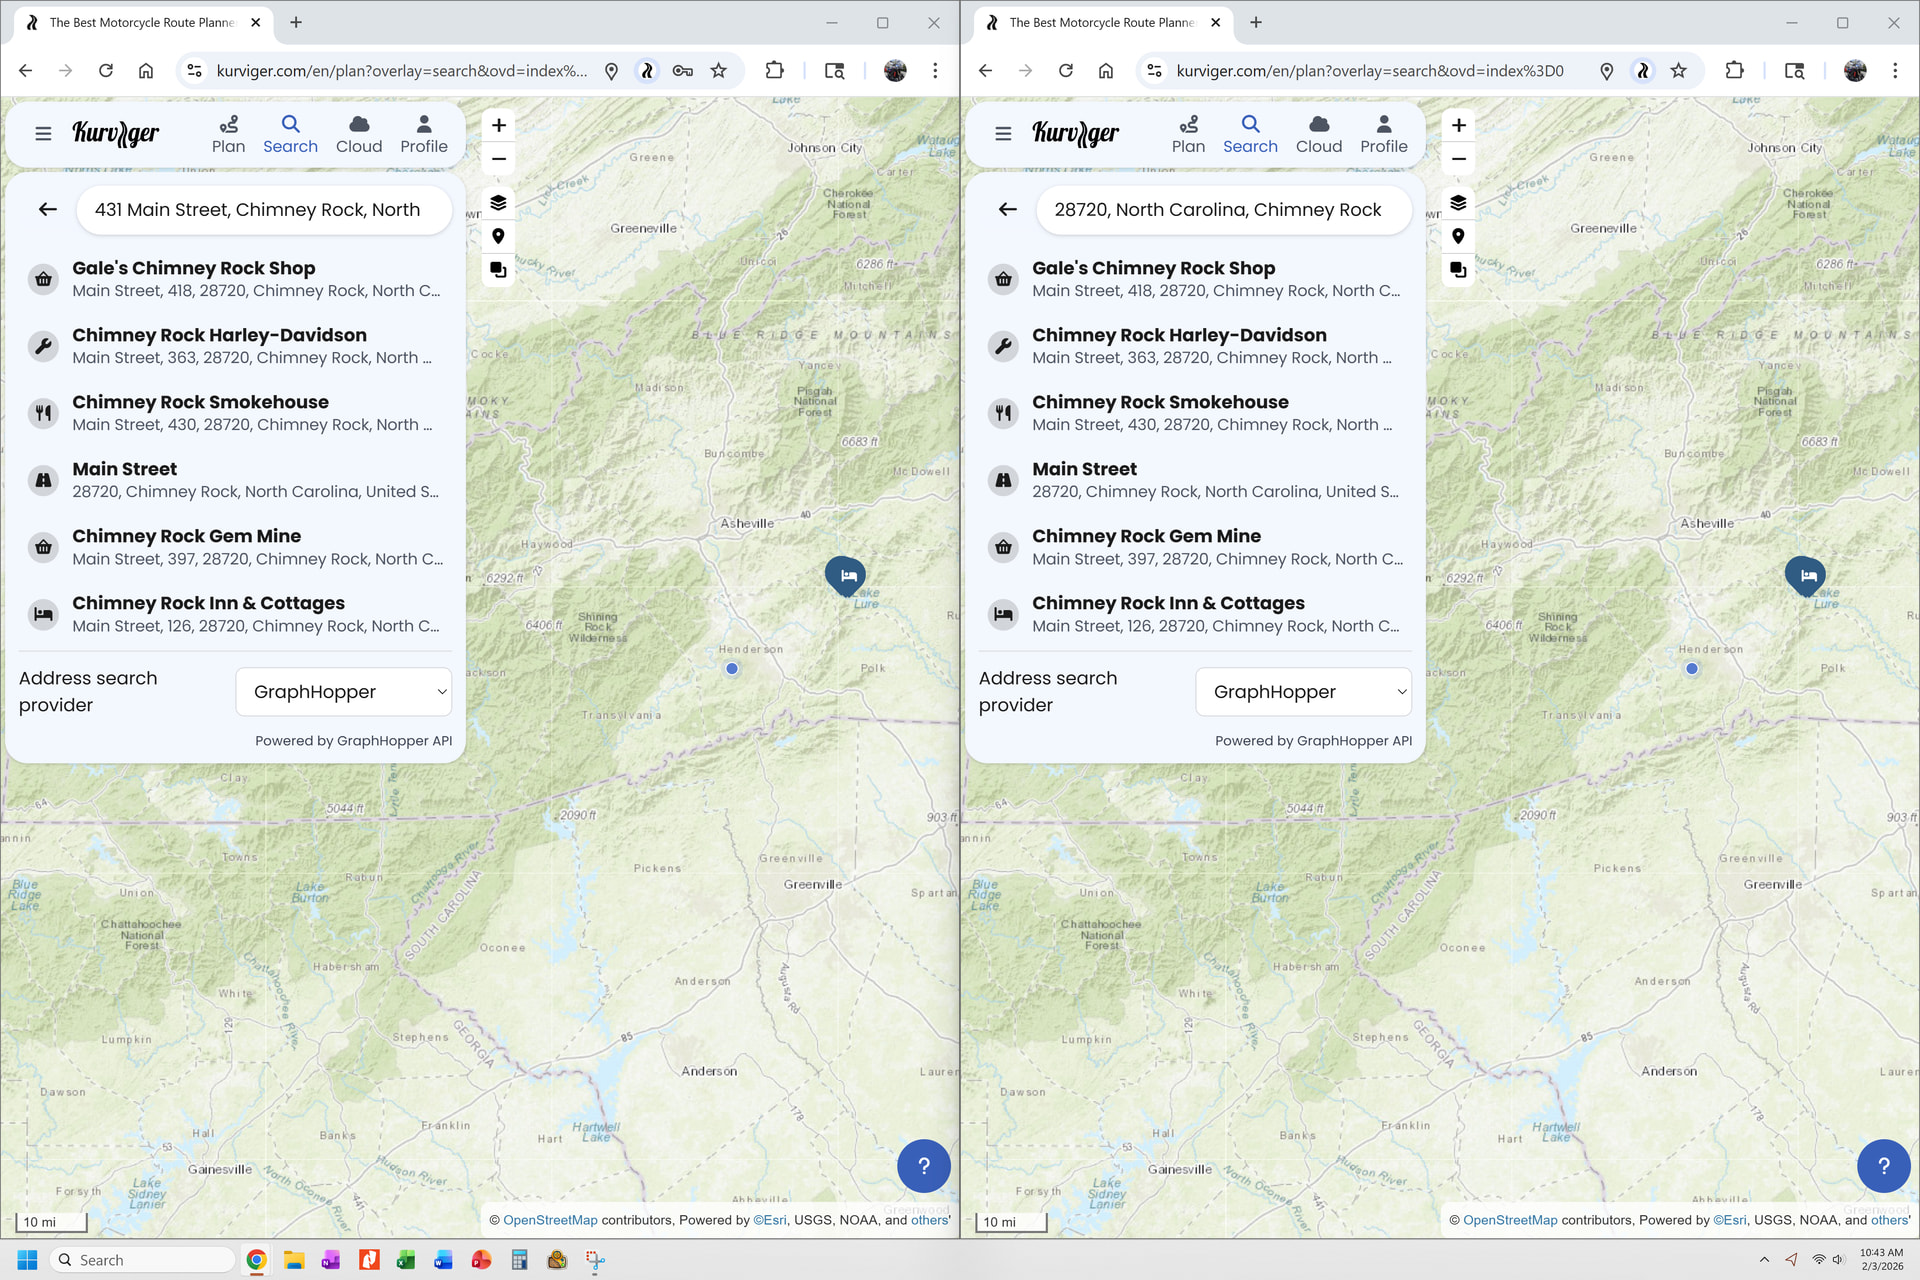Click the location pin icon on right map

1458,236
